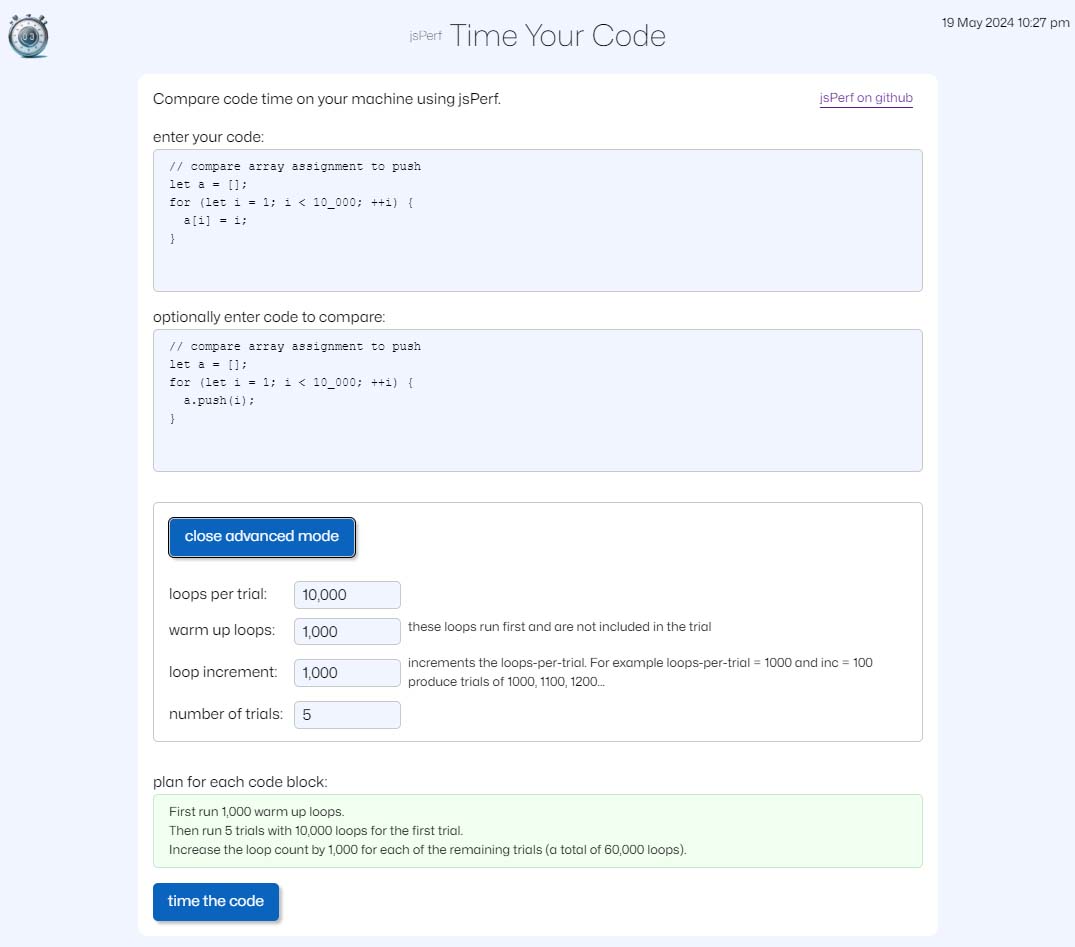Select the warm up loops input field
Viewport: 1075px width, 947px height.
click(347, 631)
